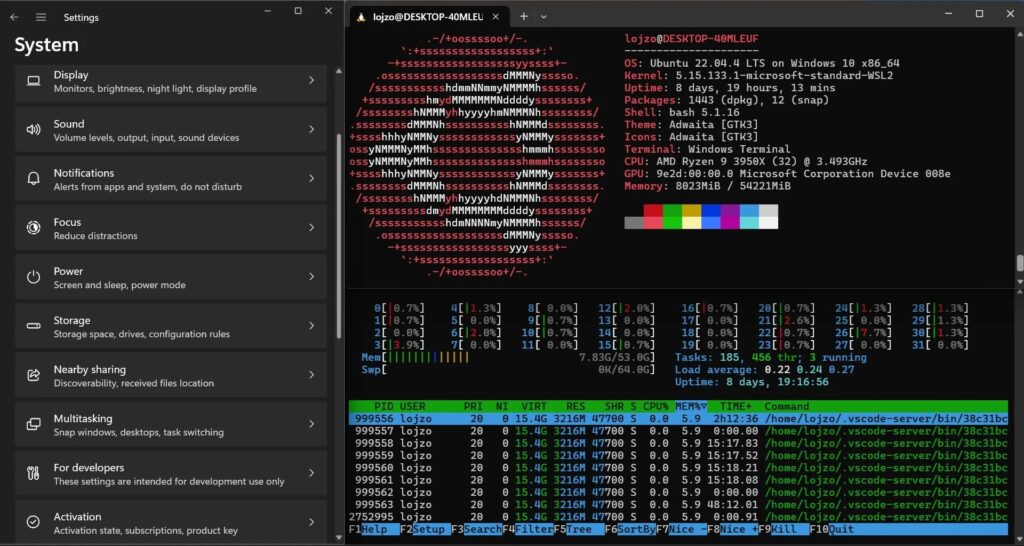1024x546 pixels.
Task: Sort htop by TIME+ column header
Action: point(736,406)
